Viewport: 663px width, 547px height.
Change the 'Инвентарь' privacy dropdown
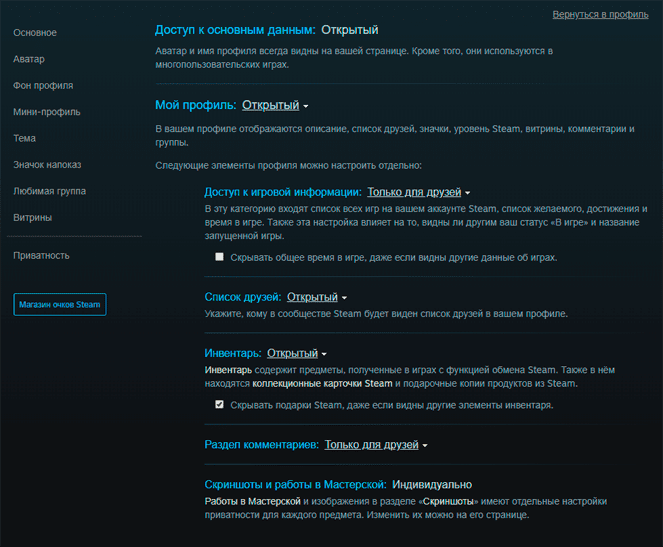(296, 353)
